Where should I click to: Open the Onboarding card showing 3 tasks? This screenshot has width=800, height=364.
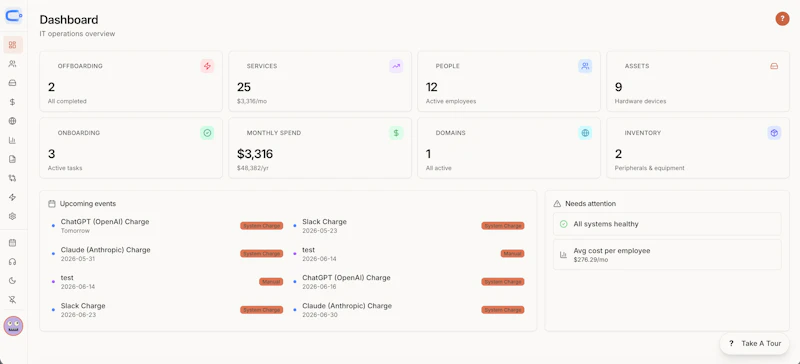coord(131,148)
